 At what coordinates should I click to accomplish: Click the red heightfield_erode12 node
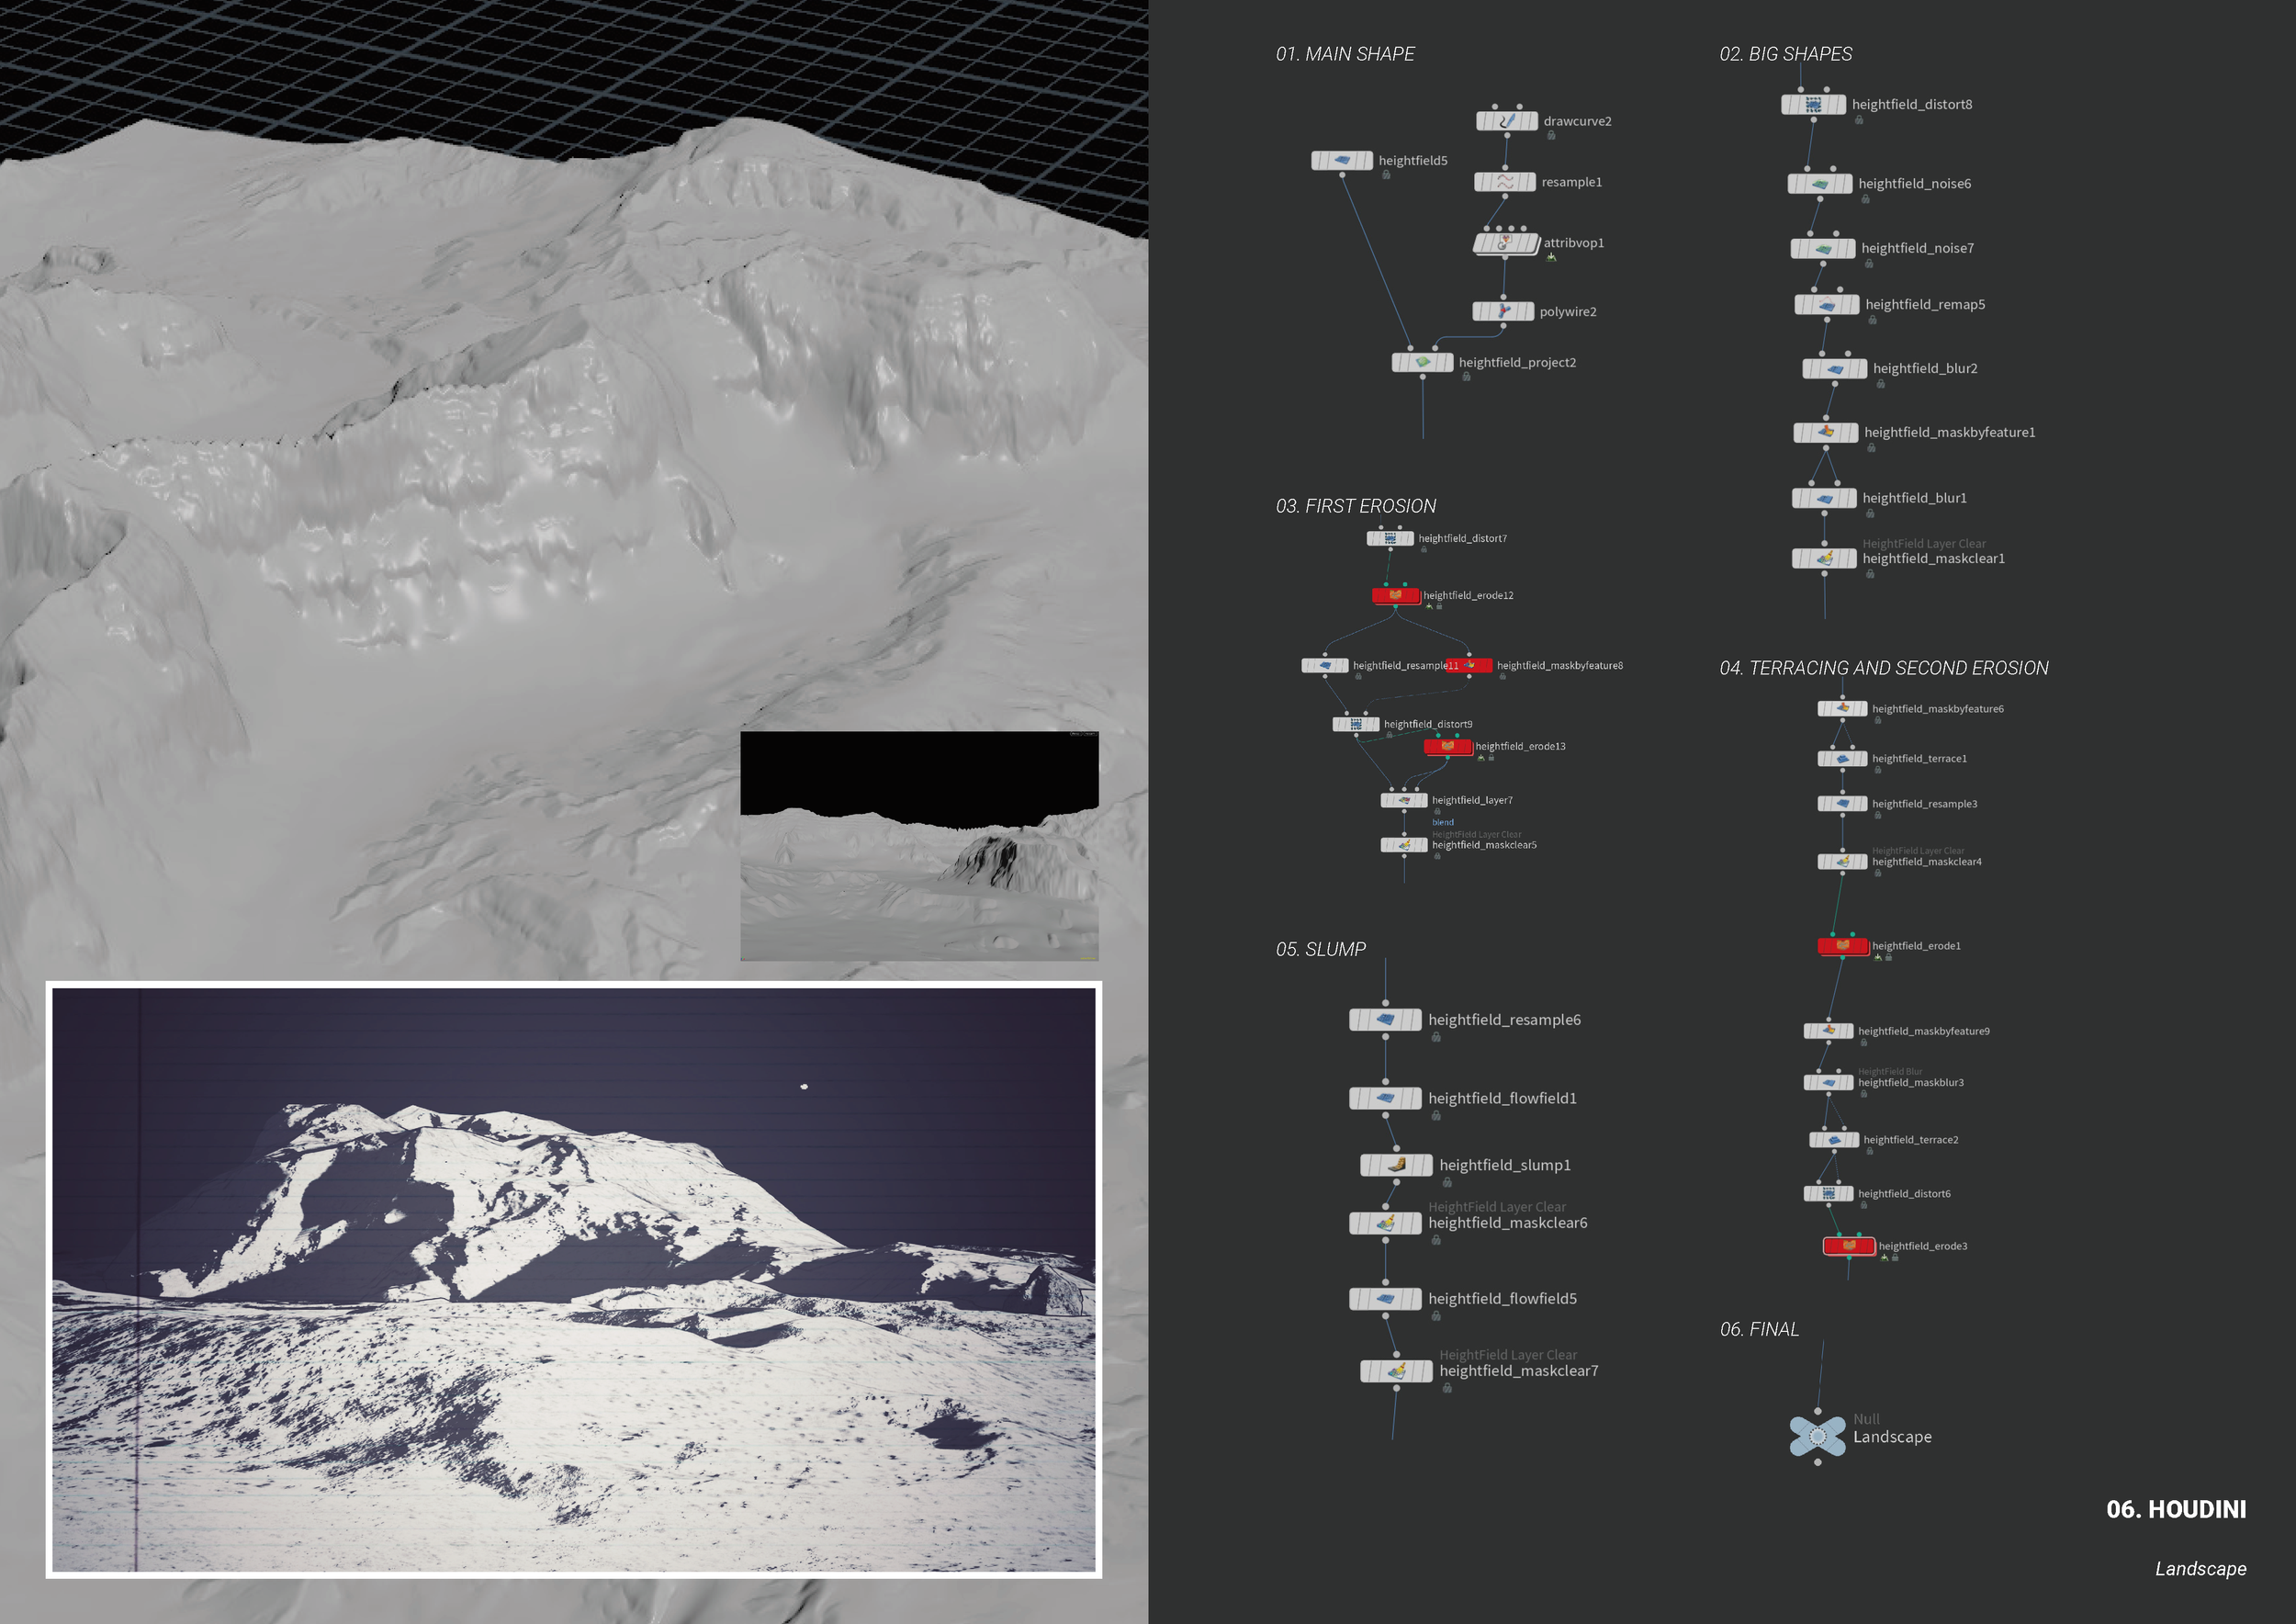(x=1395, y=596)
